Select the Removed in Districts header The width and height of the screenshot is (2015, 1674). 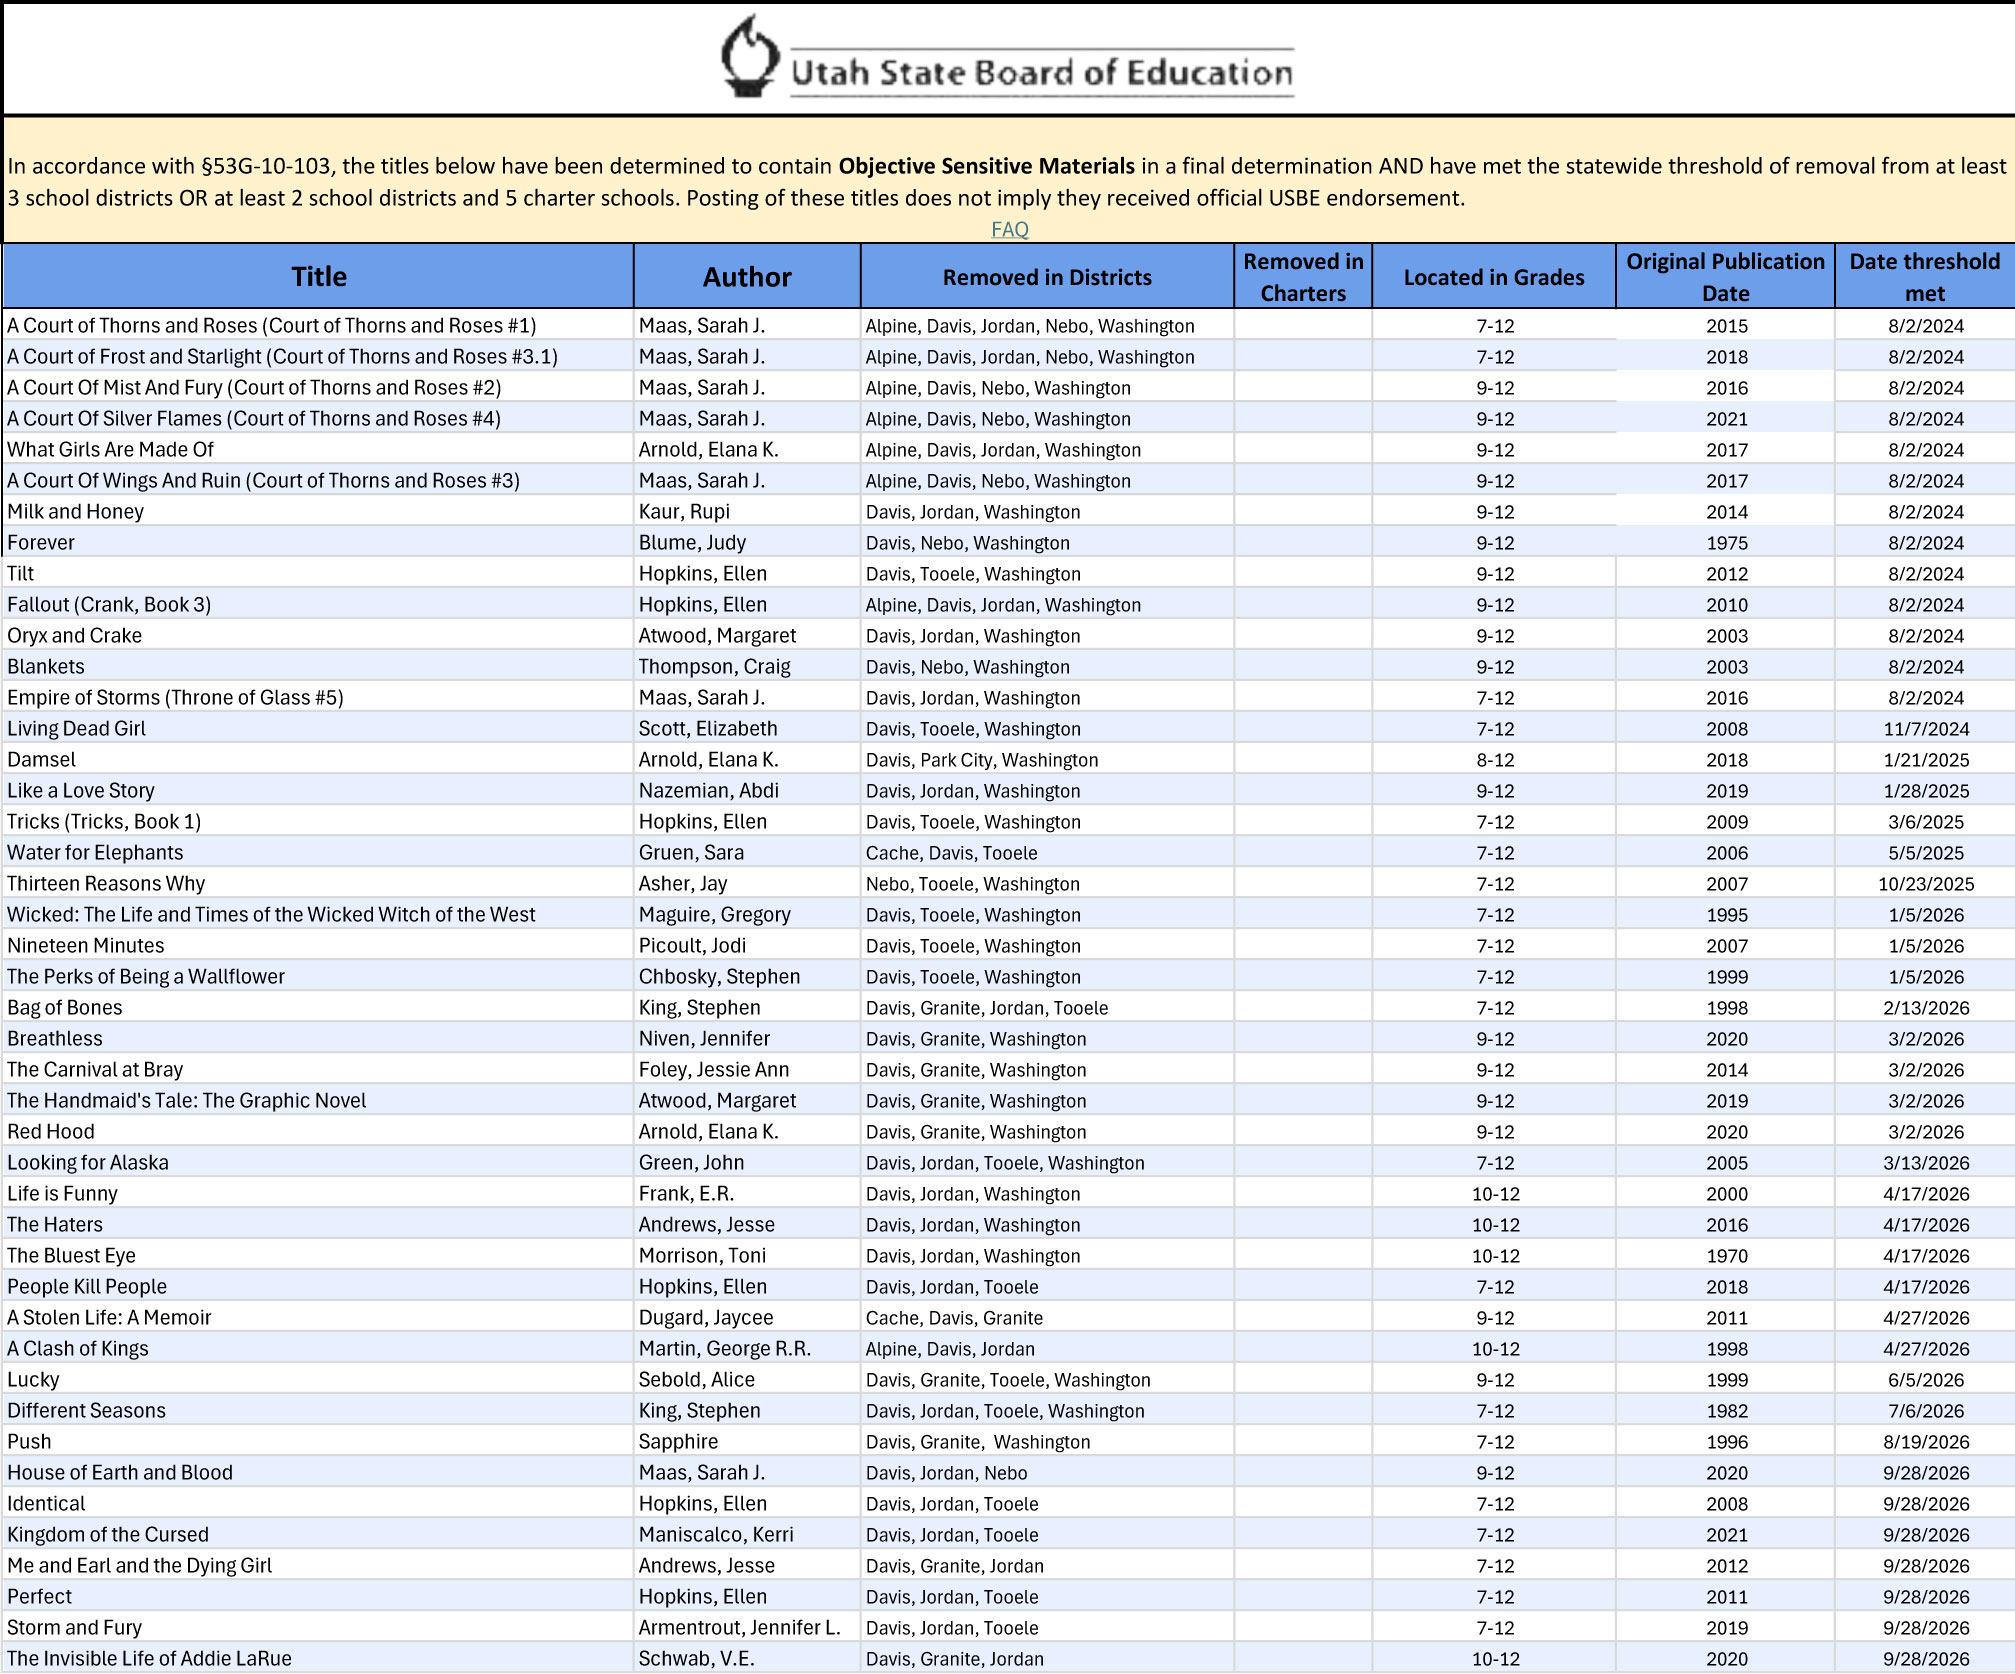click(x=1047, y=276)
